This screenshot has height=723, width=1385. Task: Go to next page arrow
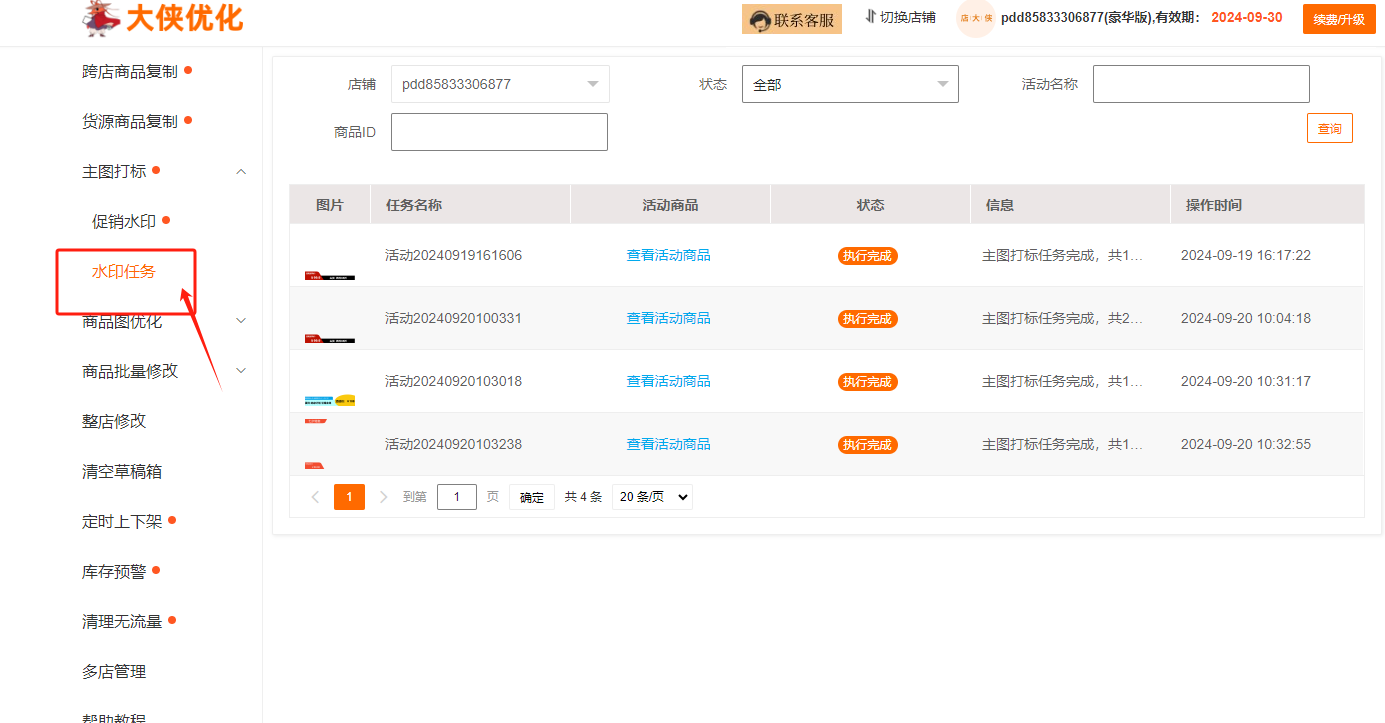pyautogui.click(x=384, y=497)
